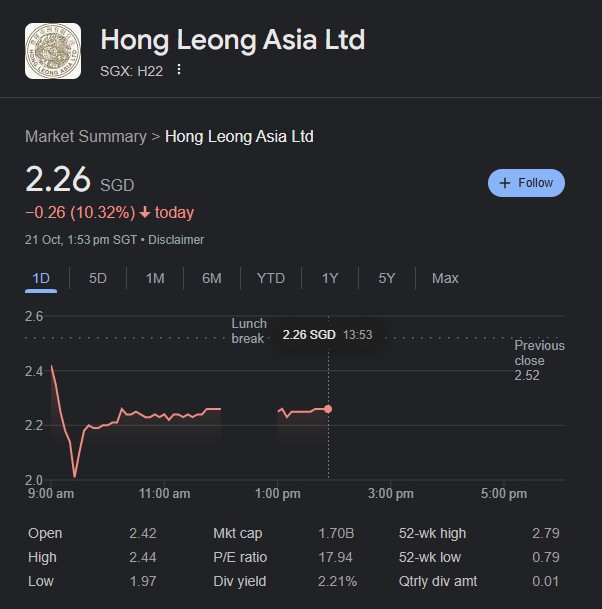Switch to the 1Y chart range

pyautogui.click(x=330, y=278)
